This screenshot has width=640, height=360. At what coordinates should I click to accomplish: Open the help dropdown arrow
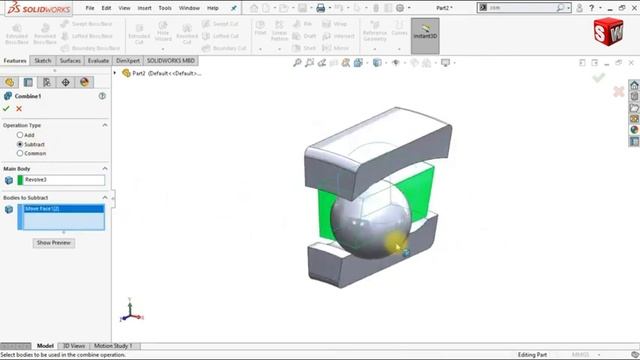coord(600,8)
